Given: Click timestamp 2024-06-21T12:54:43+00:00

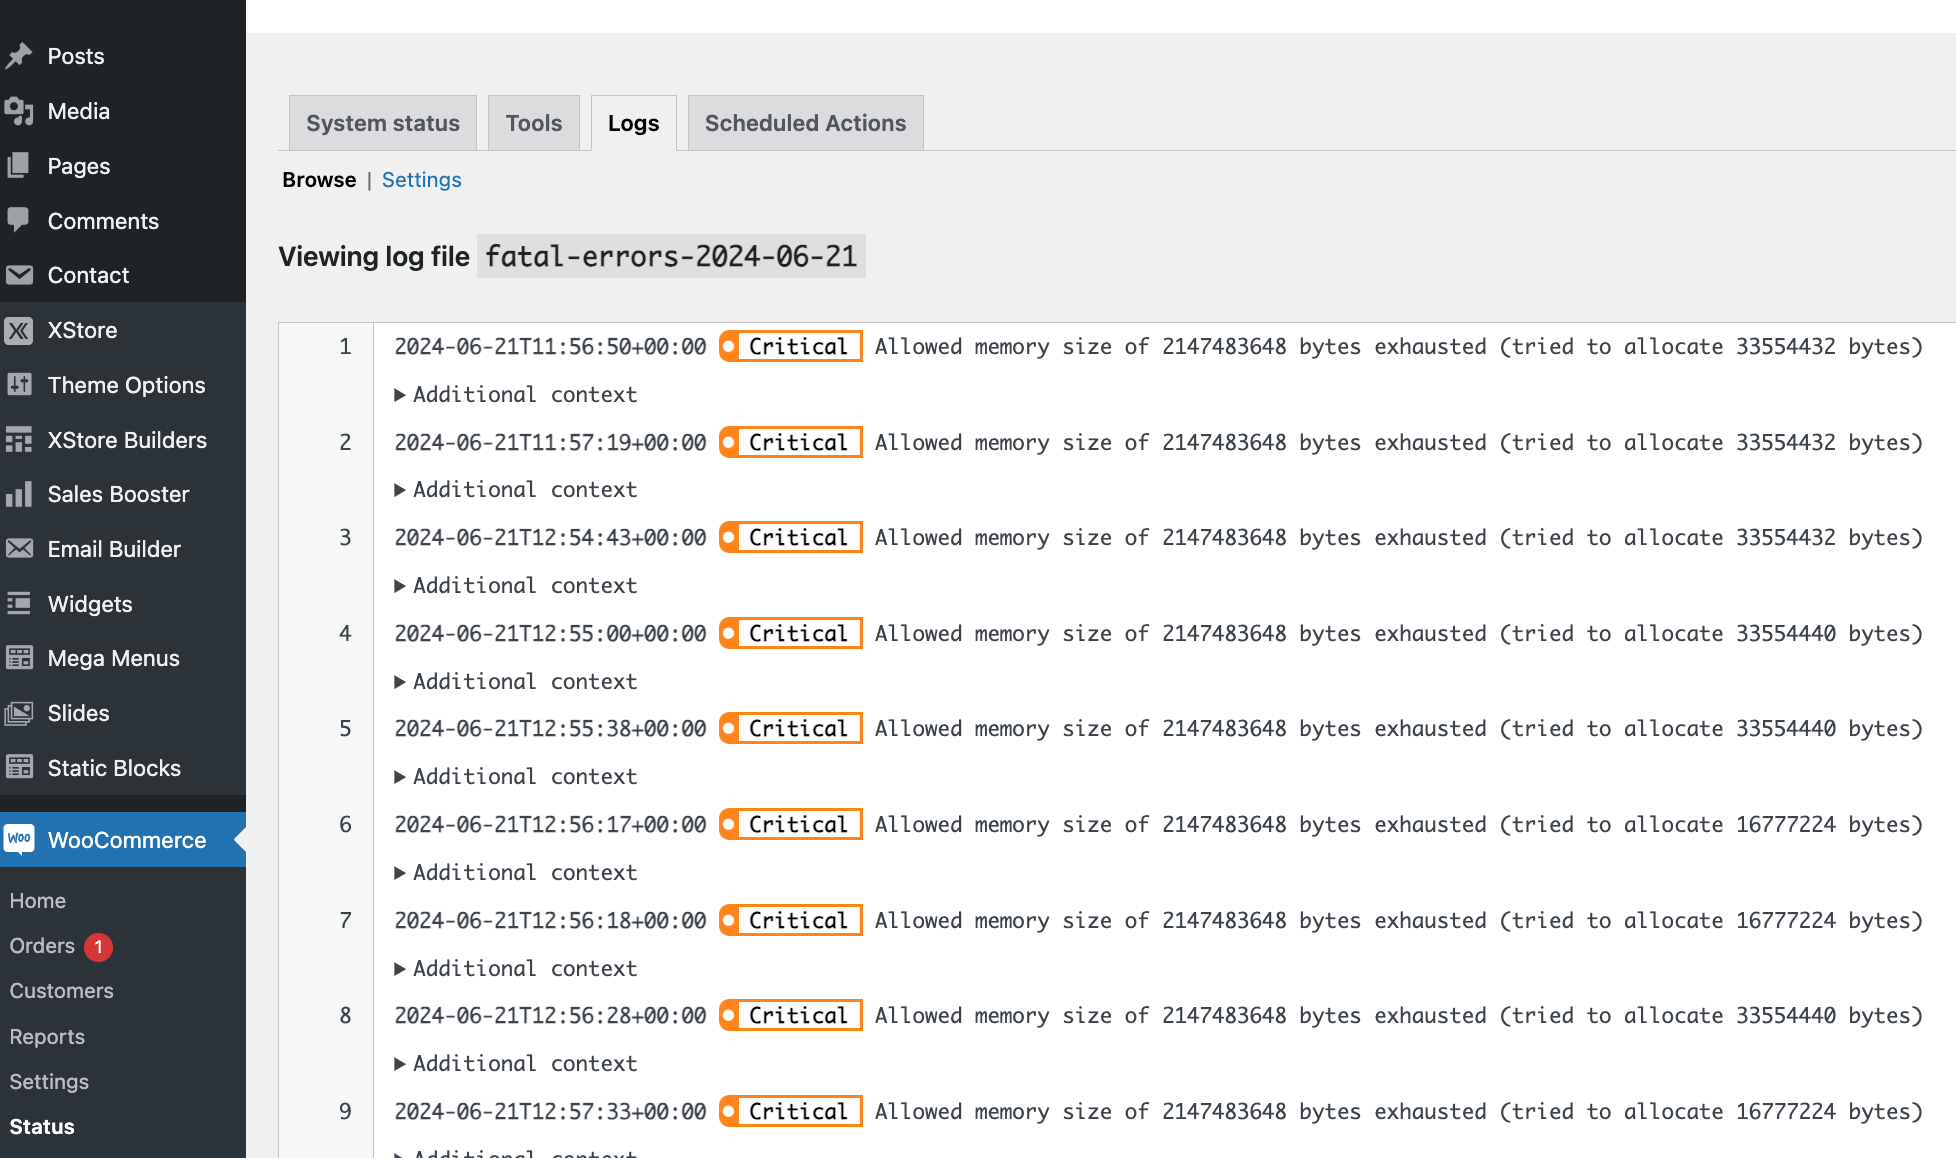Looking at the screenshot, I should [551, 538].
